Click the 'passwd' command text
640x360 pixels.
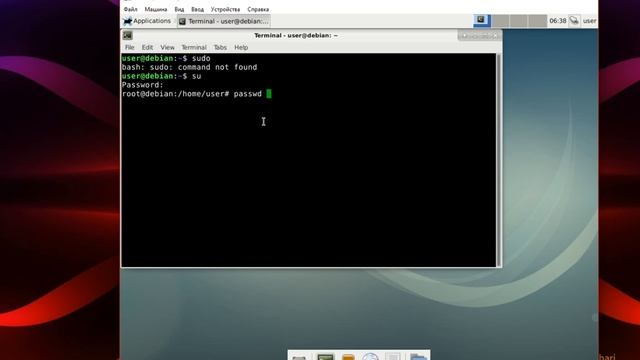pos(248,94)
